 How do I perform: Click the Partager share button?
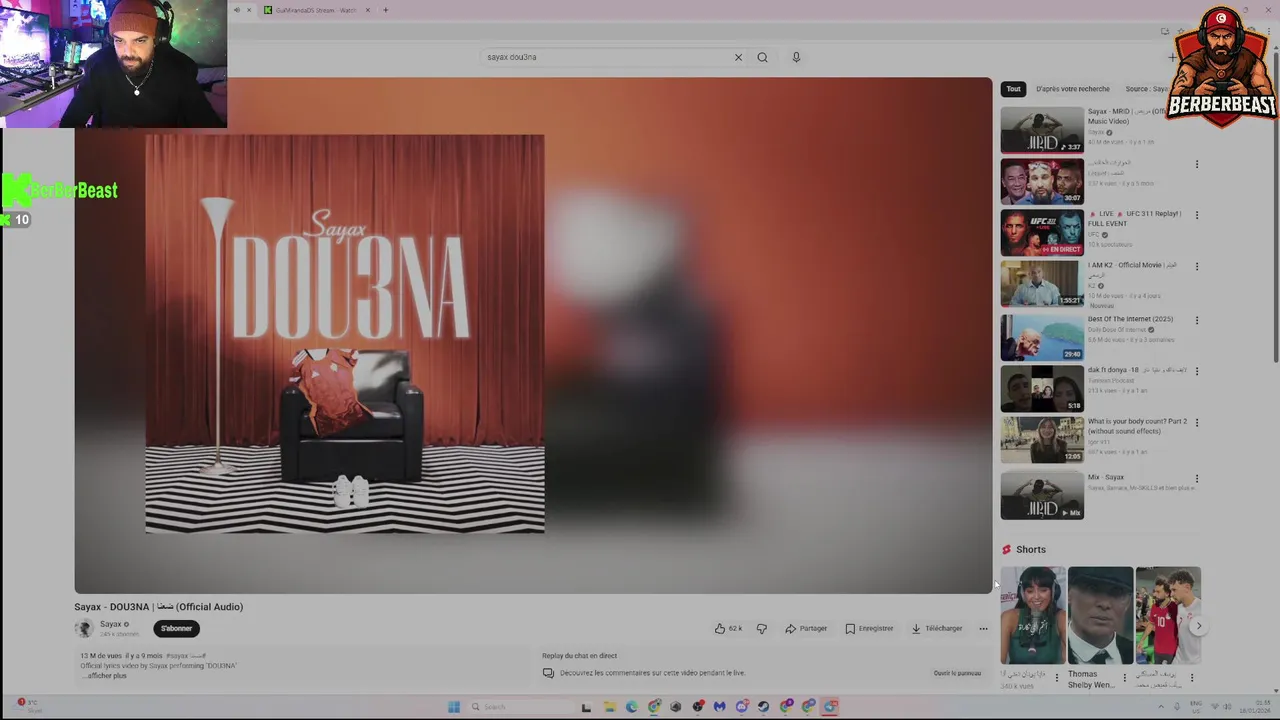coord(806,628)
